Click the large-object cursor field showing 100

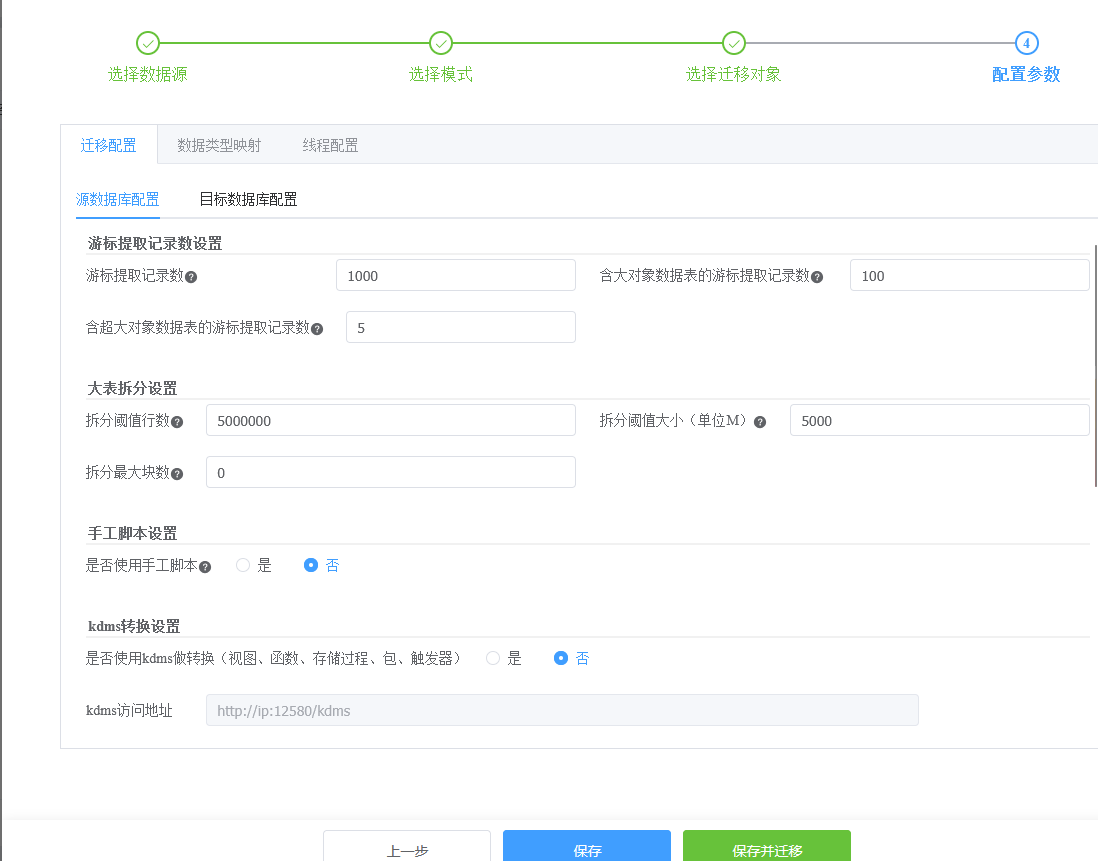tap(970, 275)
